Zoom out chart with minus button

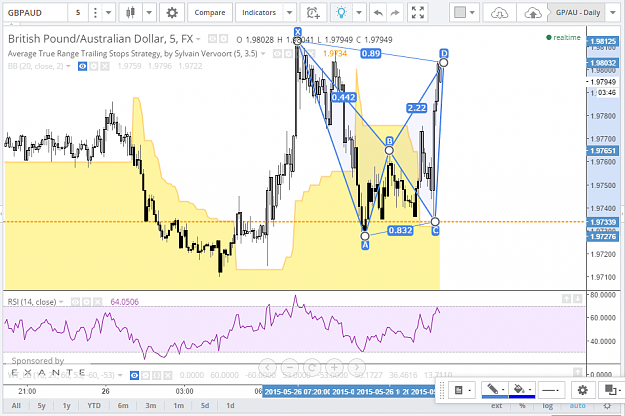[x=290, y=367]
